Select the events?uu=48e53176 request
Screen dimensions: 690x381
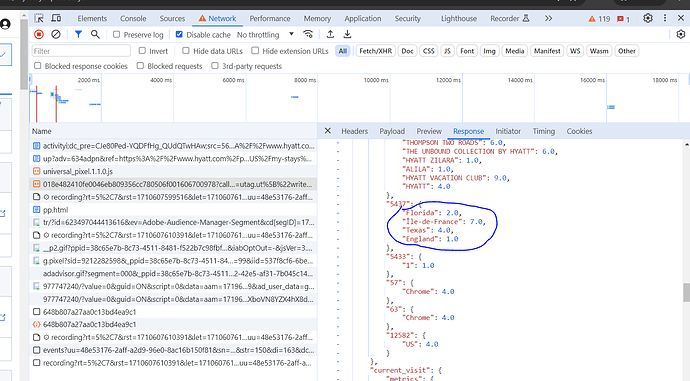pos(173,350)
